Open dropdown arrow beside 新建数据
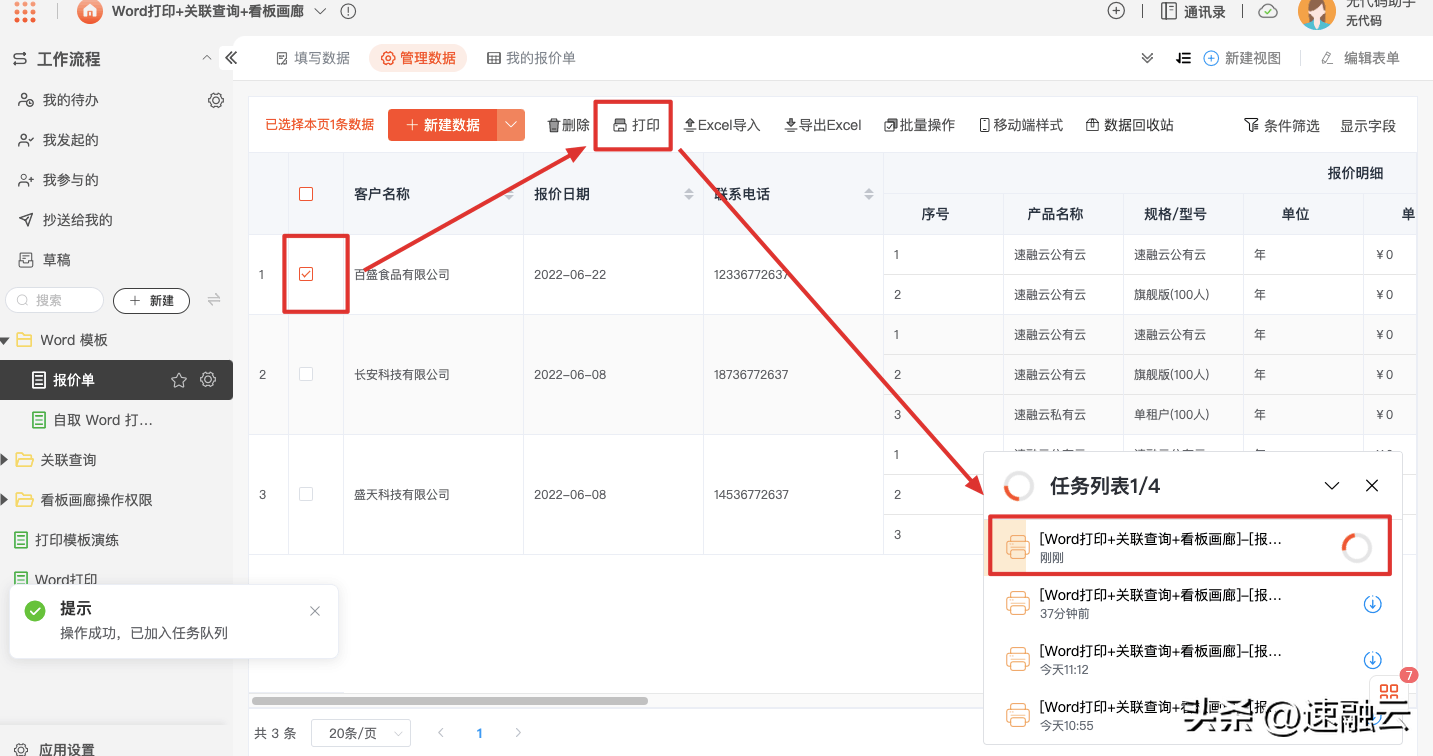This screenshot has width=1433, height=756. (x=511, y=125)
